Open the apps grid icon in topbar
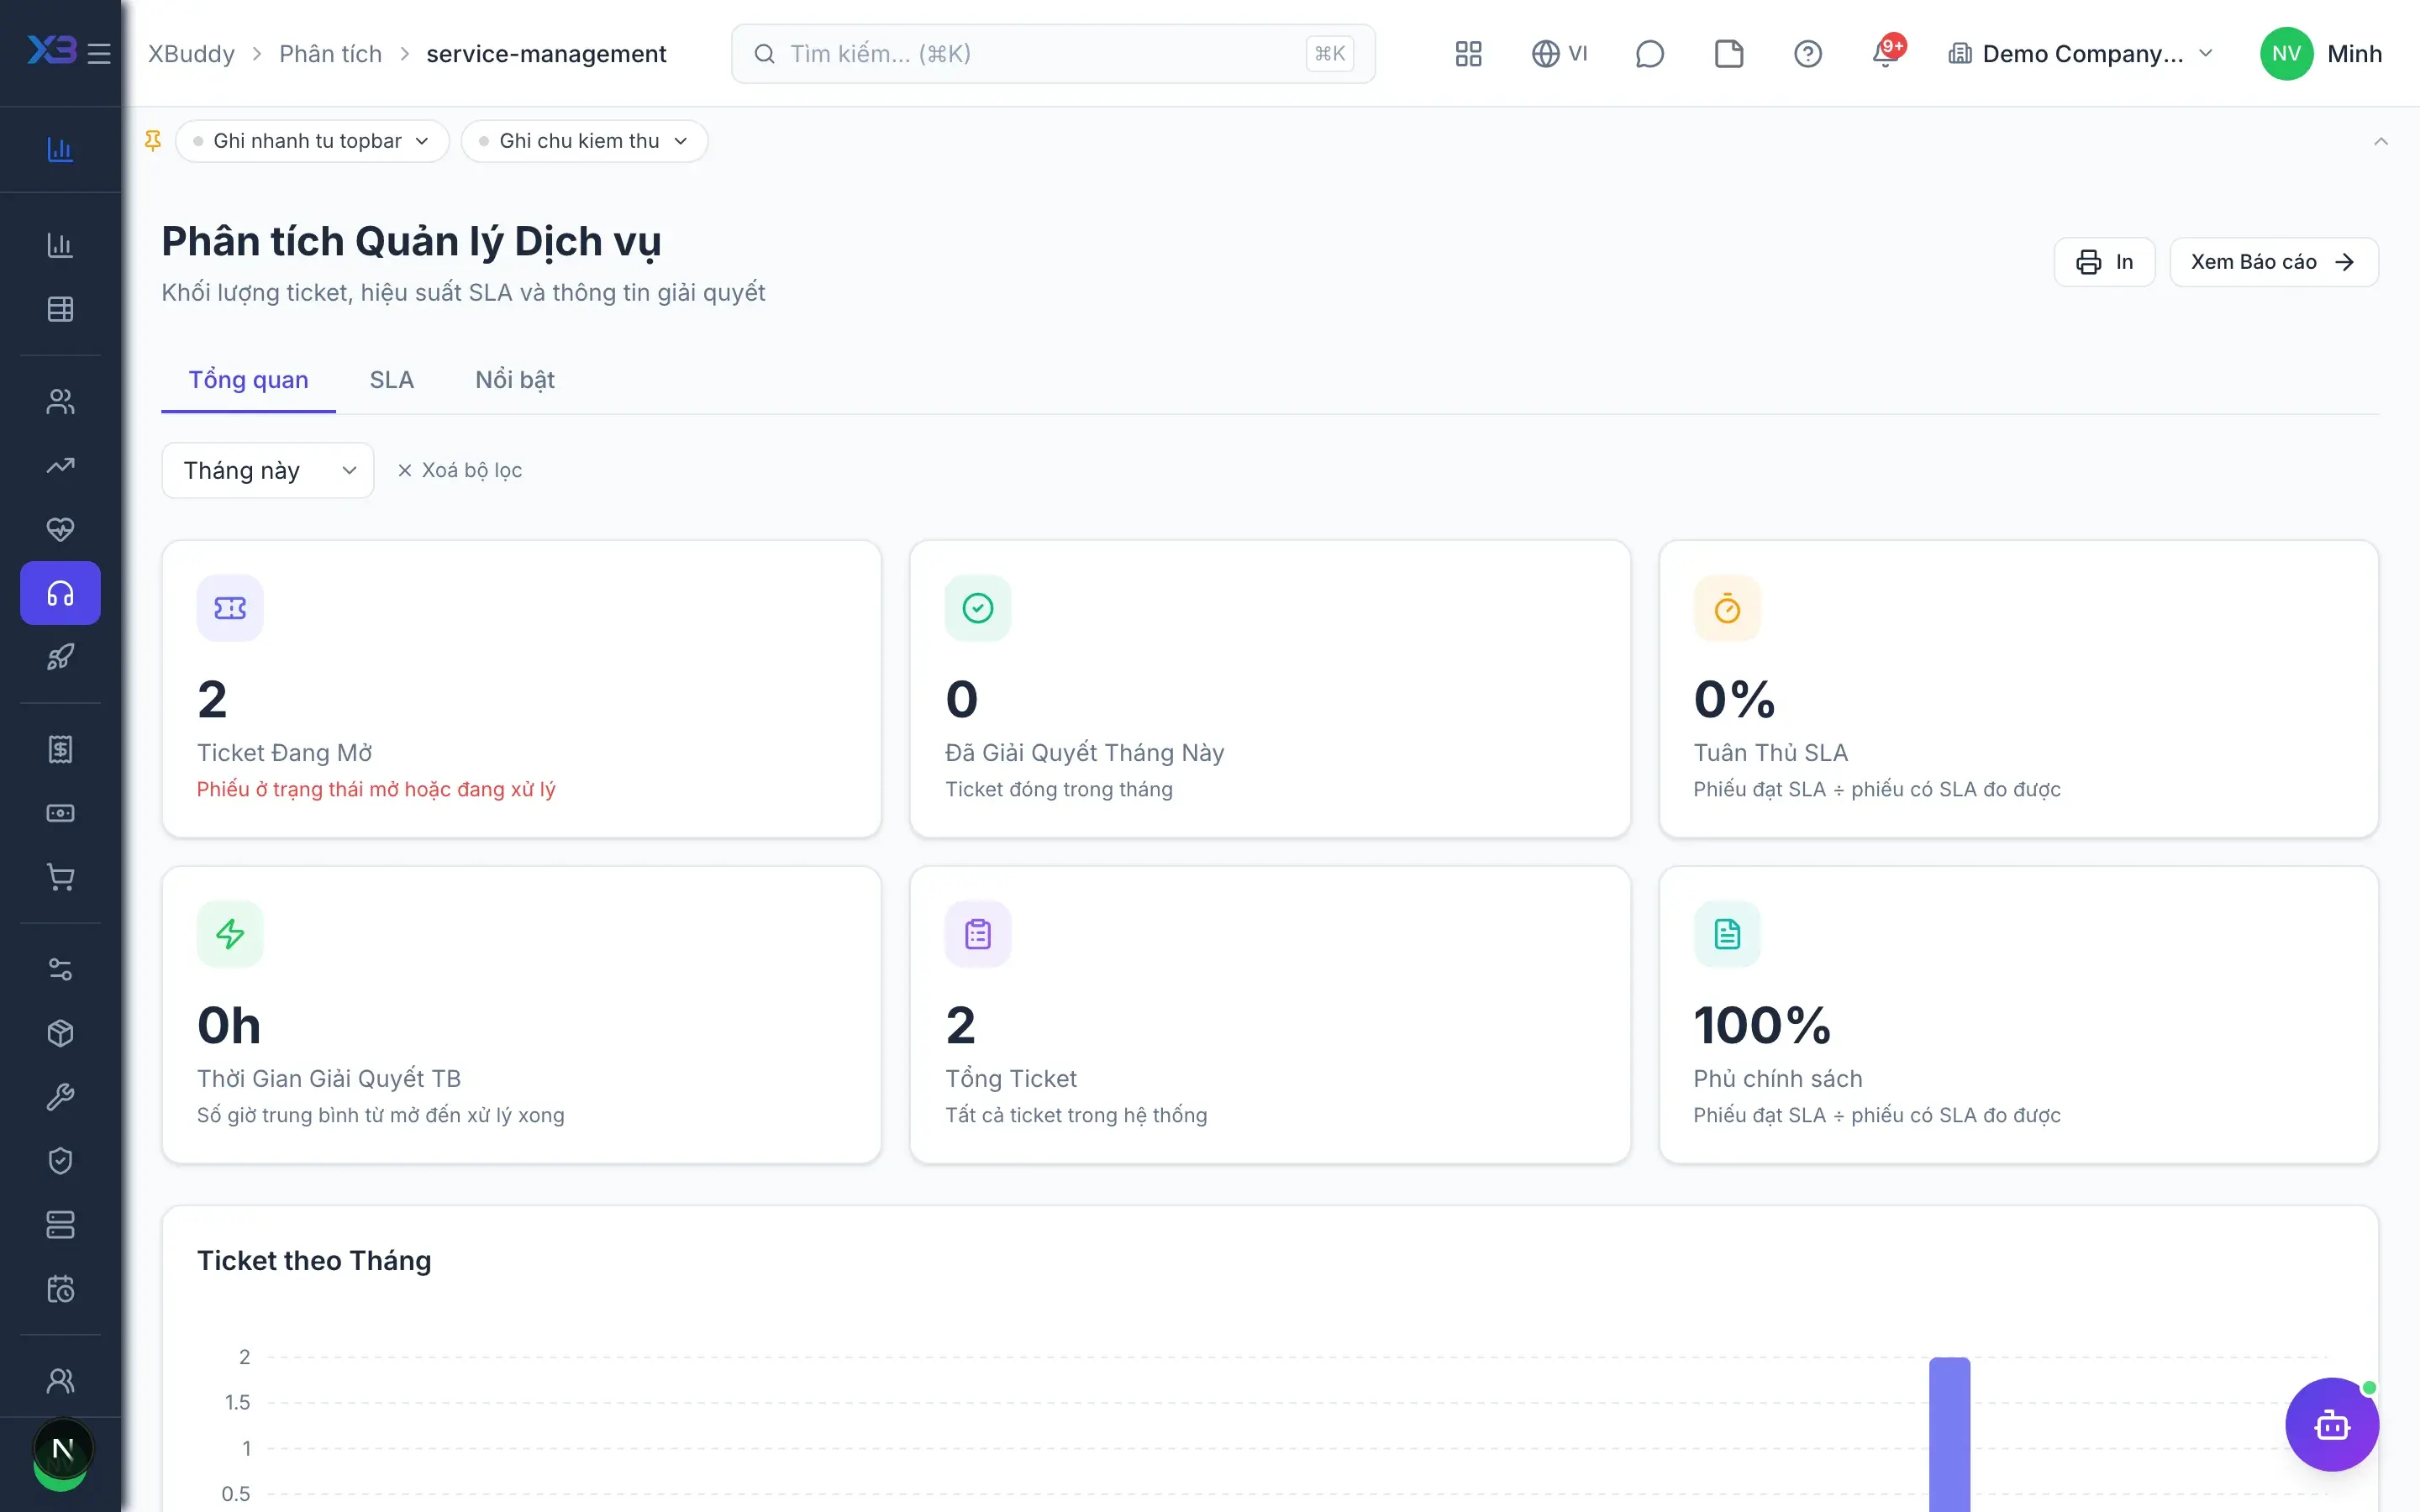The image size is (2420, 1512). pyautogui.click(x=1468, y=53)
